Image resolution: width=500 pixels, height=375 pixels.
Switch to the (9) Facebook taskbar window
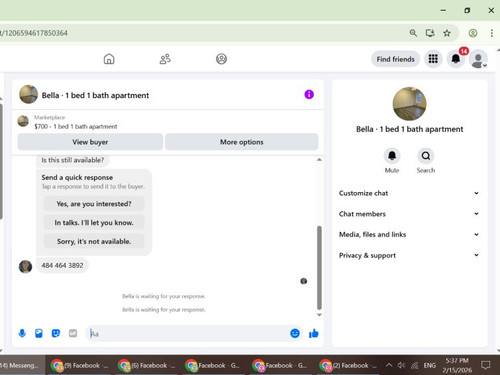click(79, 365)
